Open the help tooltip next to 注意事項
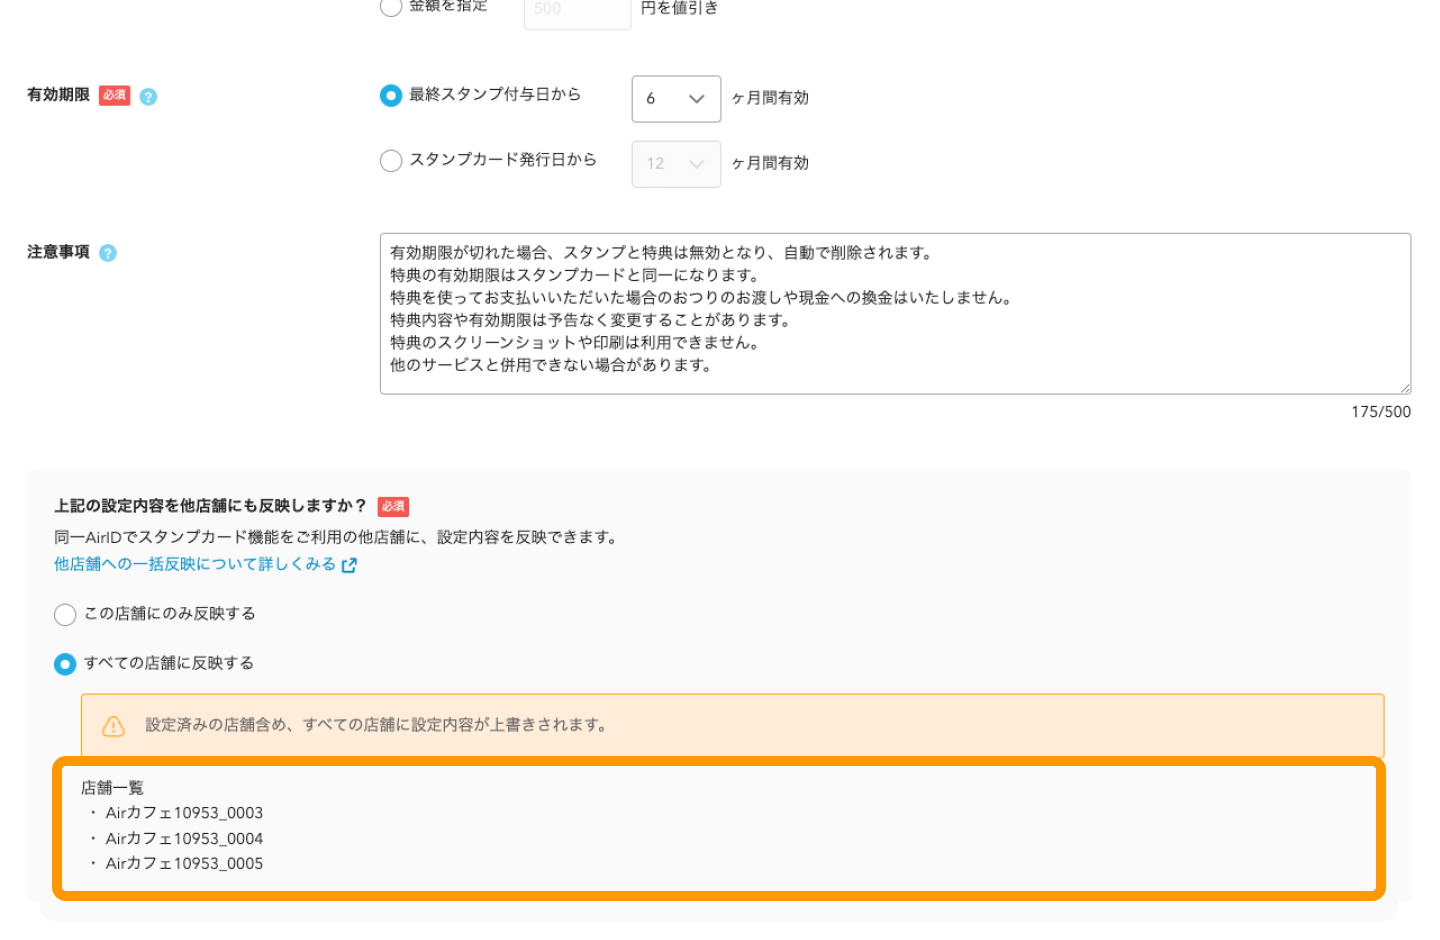This screenshot has width=1440, height=940. point(108,253)
